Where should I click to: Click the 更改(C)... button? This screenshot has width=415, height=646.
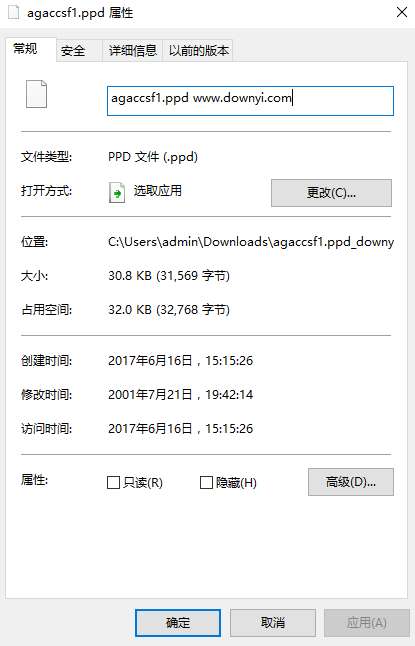(331, 192)
